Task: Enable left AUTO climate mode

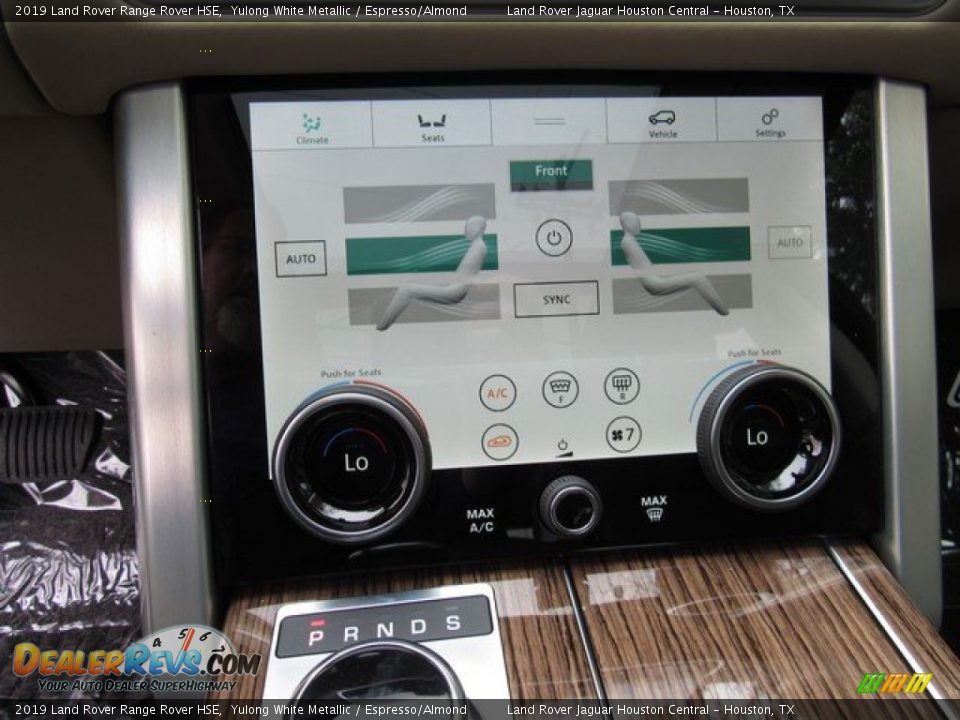Action: click(301, 259)
